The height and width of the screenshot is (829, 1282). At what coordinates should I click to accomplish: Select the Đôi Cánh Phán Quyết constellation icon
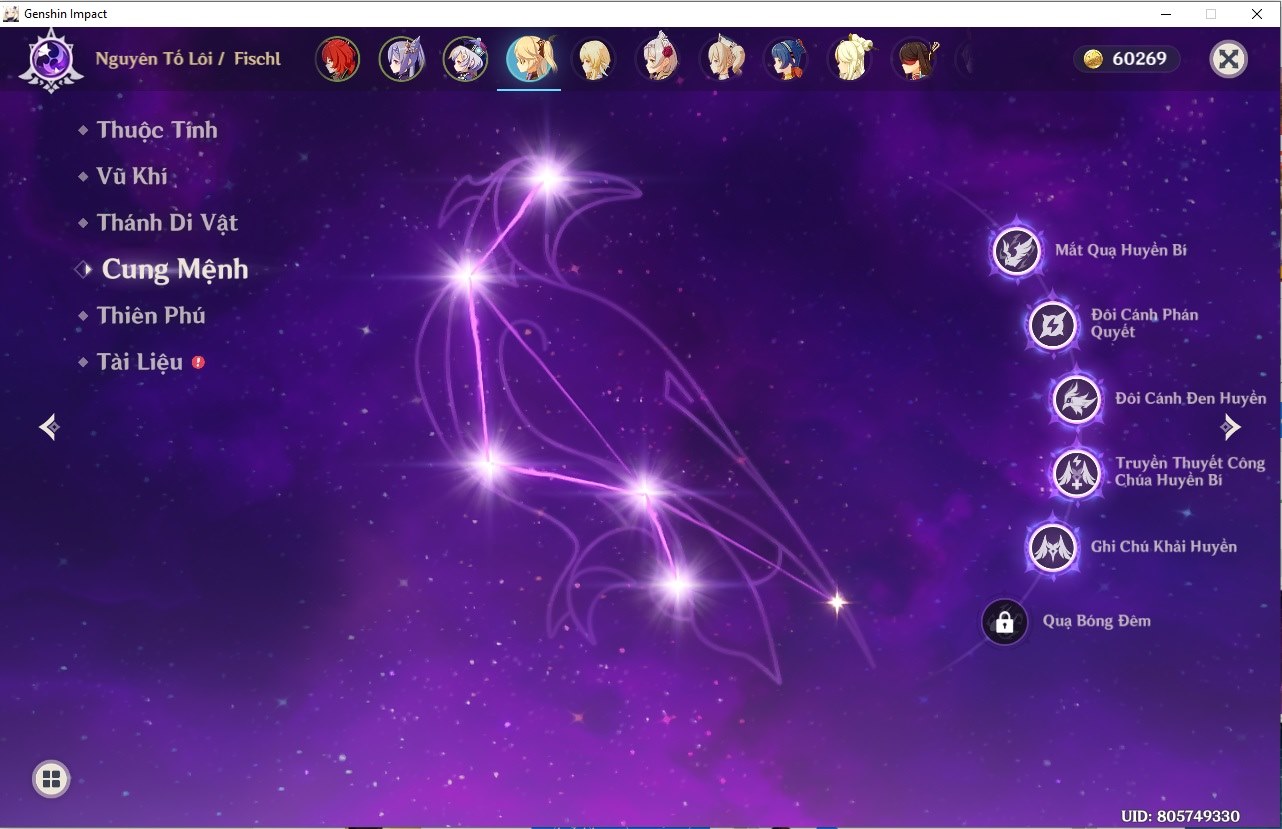pyautogui.click(x=1053, y=324)
